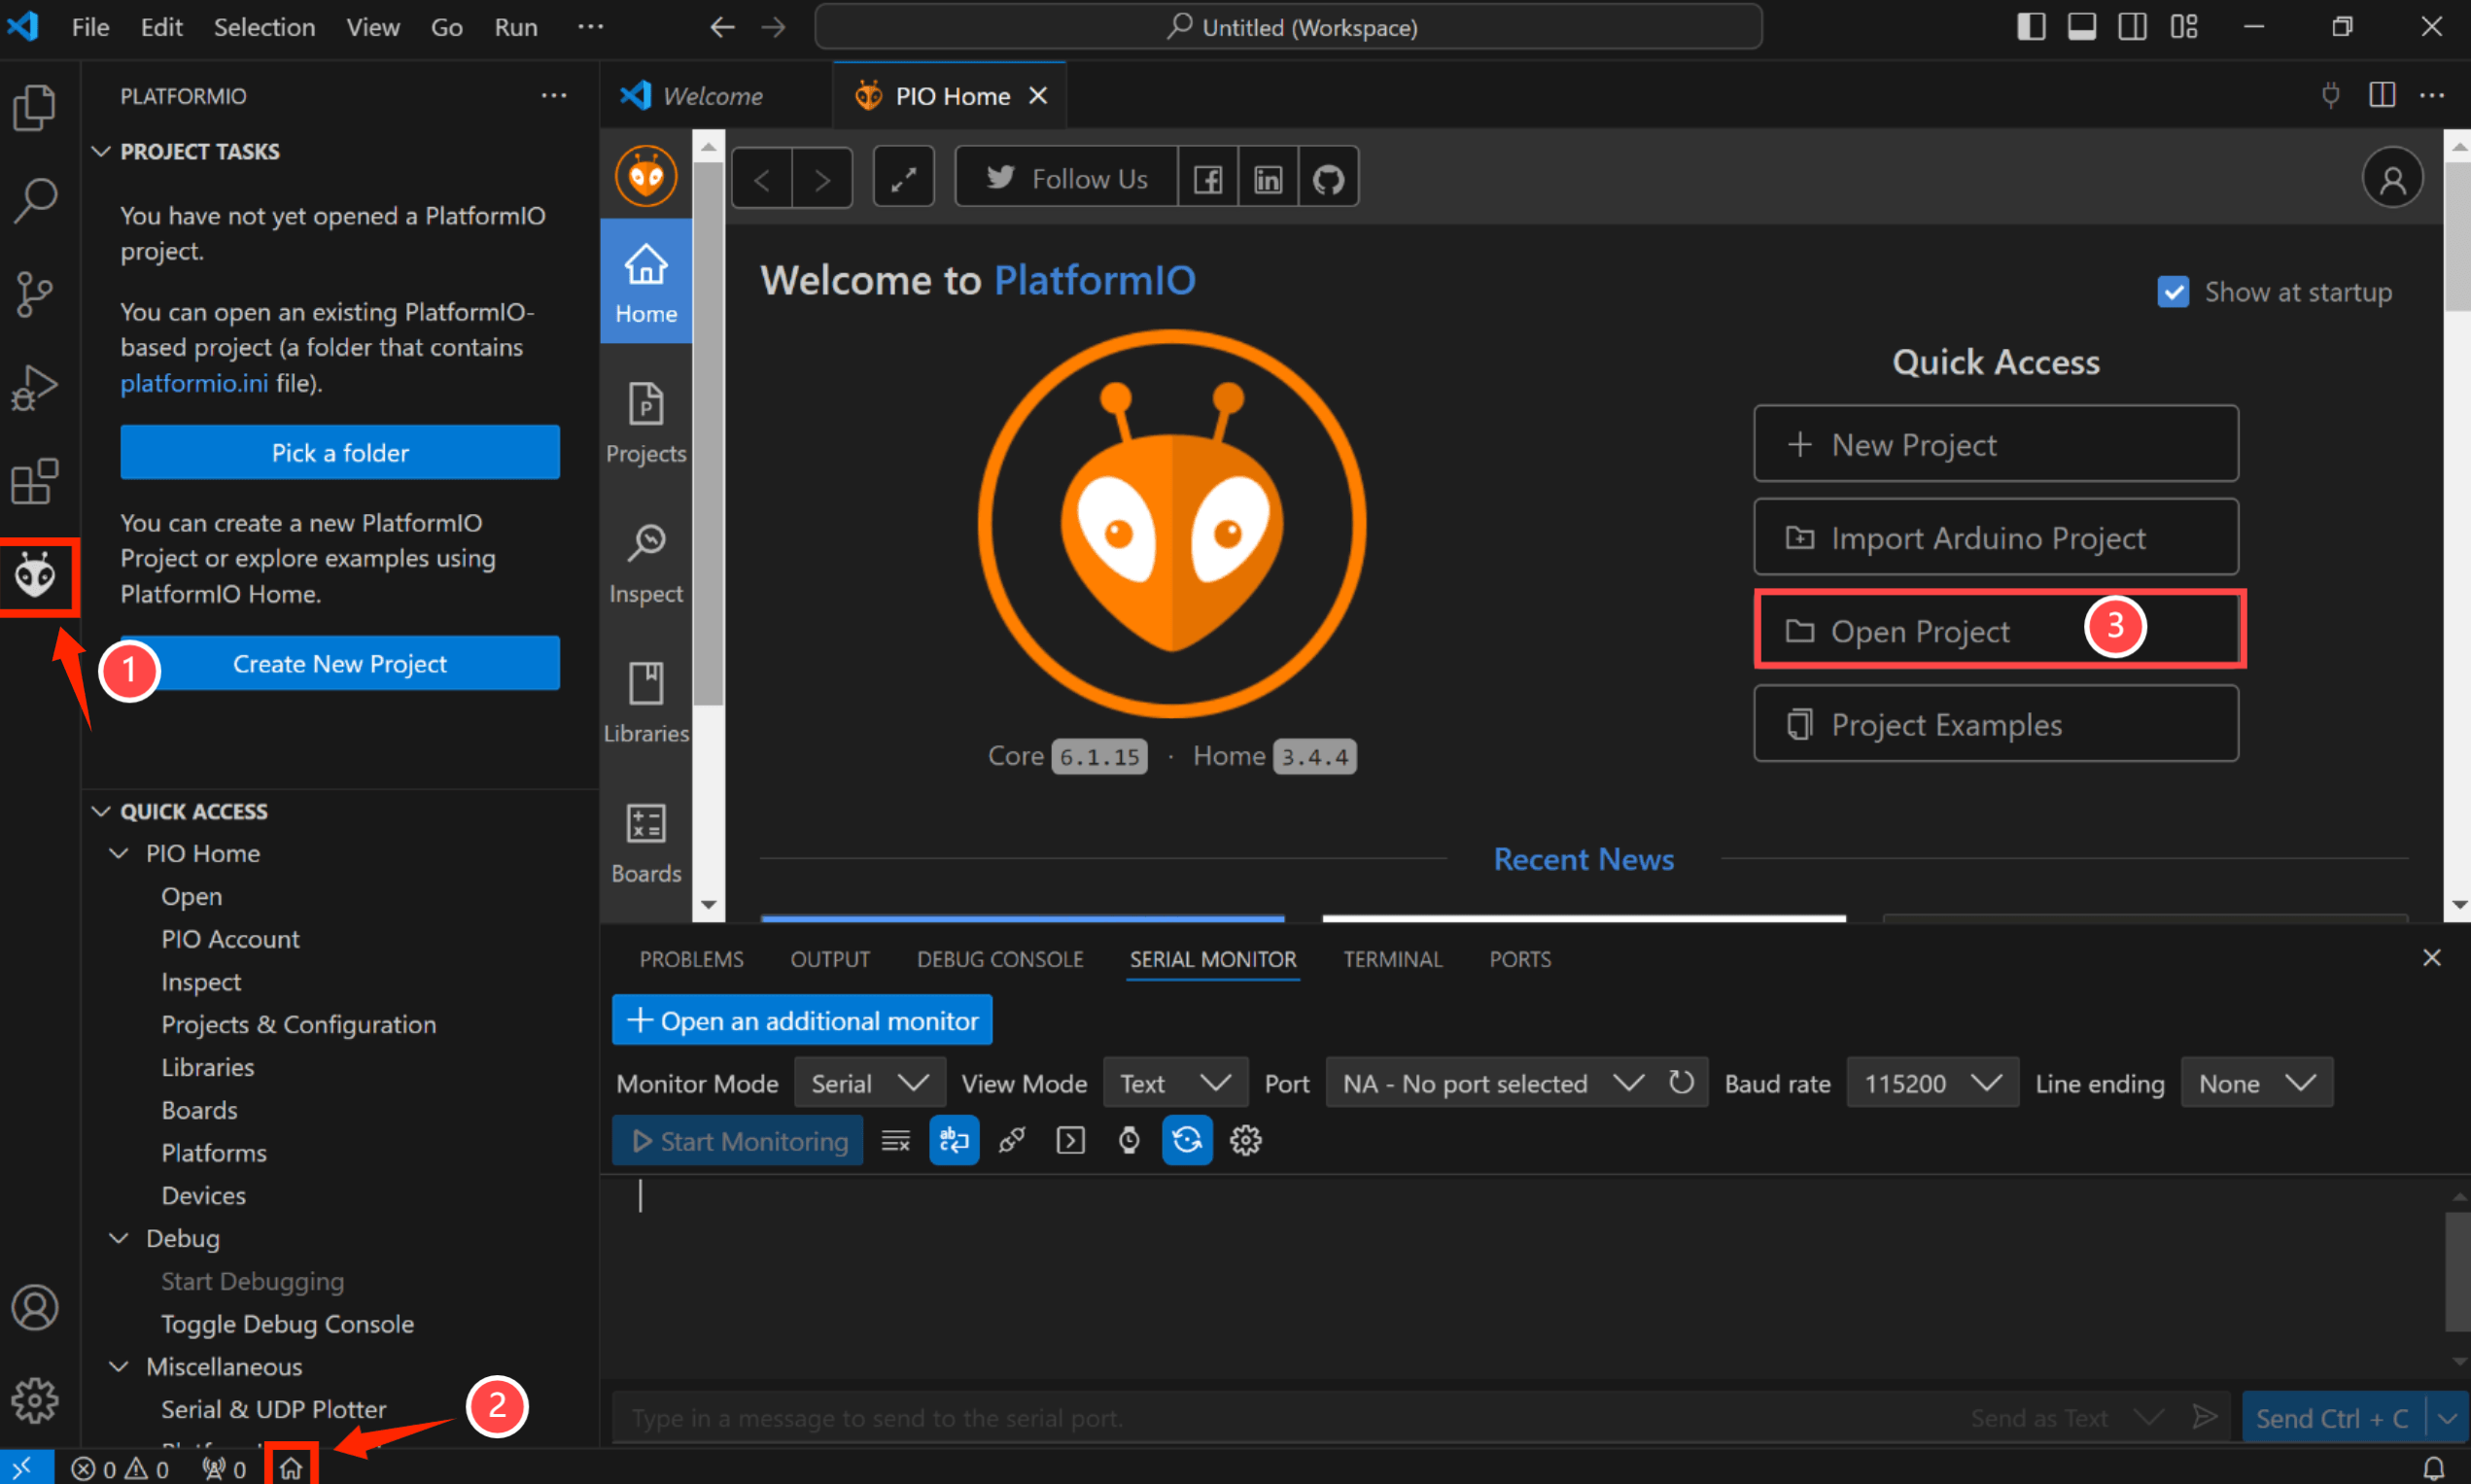Image resolution: width=2471 pixels, height=1484 pixels.
Task: Uncheck the Show at startup checkbox
Action: 2173,292
